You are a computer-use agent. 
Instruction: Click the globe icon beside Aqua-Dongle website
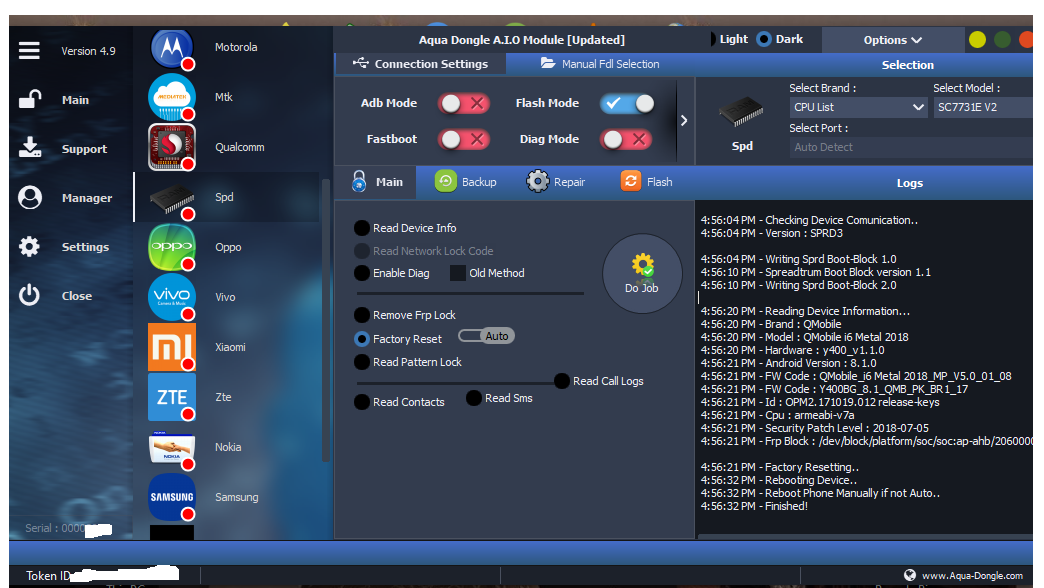tap(910, 575)
